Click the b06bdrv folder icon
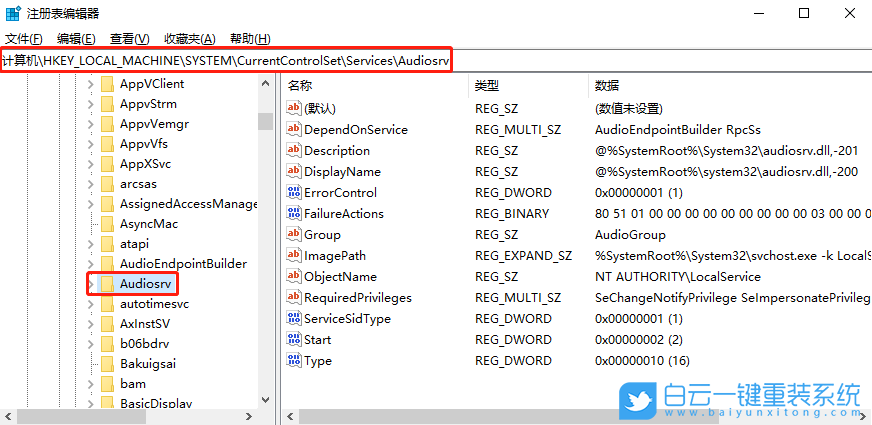 (107, 344)
